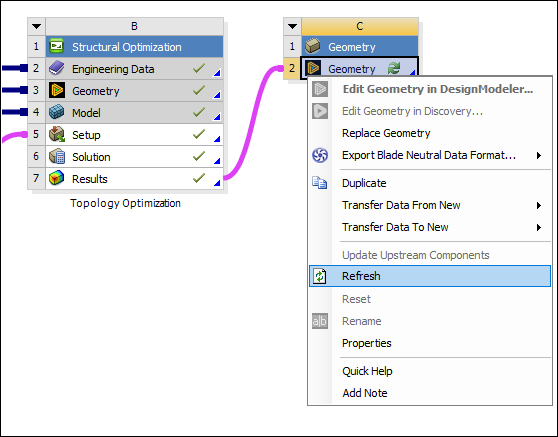The image size is (558, 437).
Task: Click the Geometry title cell in system C
Action: (x=360, y=46)
